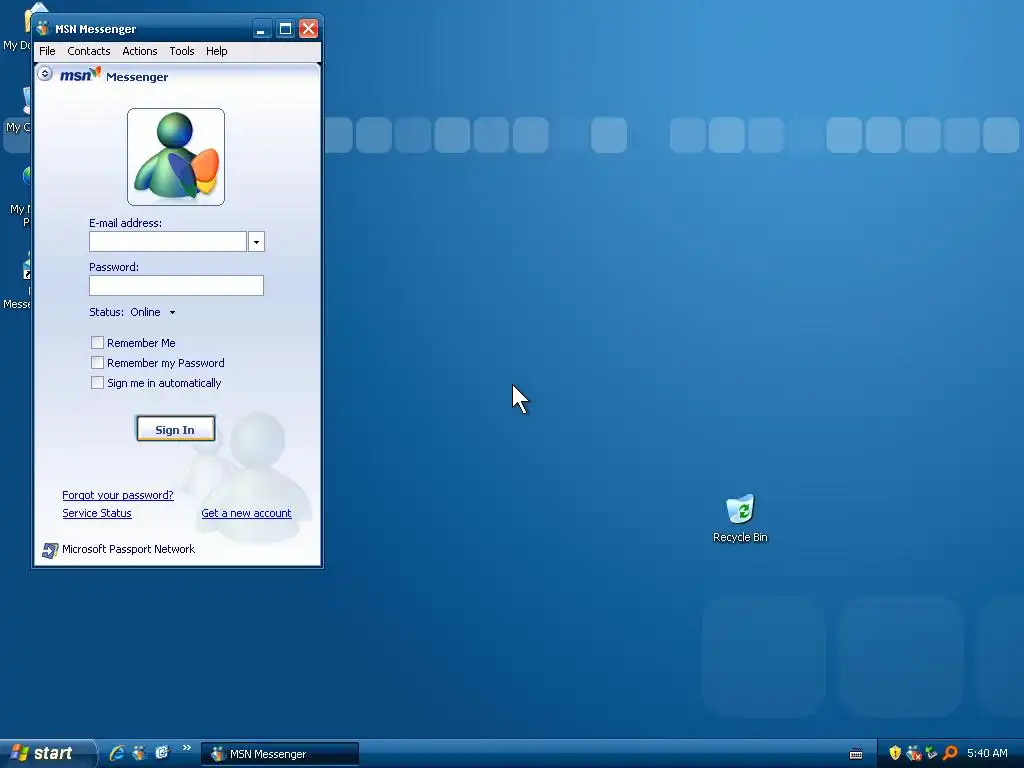1024x768 pixels.
Task: Click the MSN butterfly logo in header
Action: [x=96, y=71]
